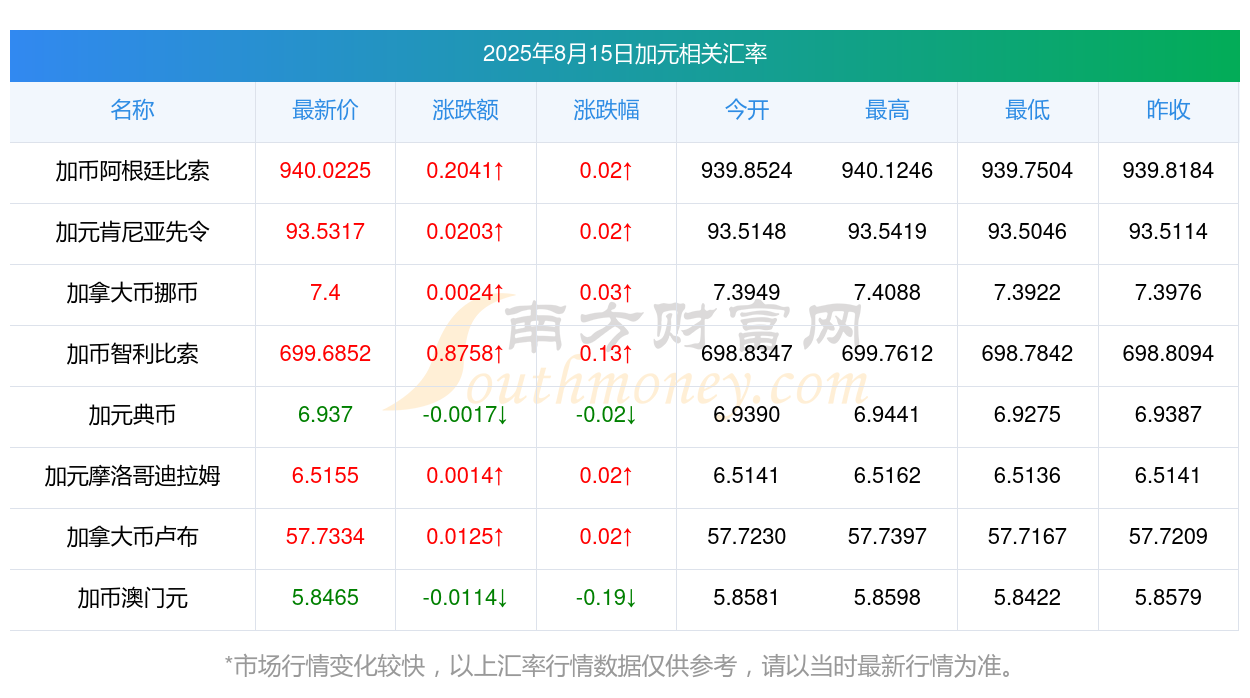The image size is (1250, 698).
Task: Click change percent 0.13↑
Action: point(606,354)
